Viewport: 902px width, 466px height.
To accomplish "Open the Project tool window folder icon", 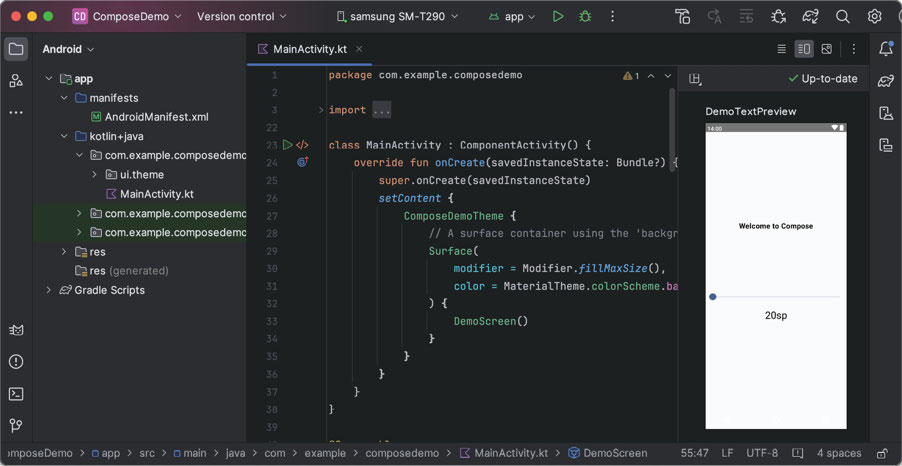I will point(16,49).
